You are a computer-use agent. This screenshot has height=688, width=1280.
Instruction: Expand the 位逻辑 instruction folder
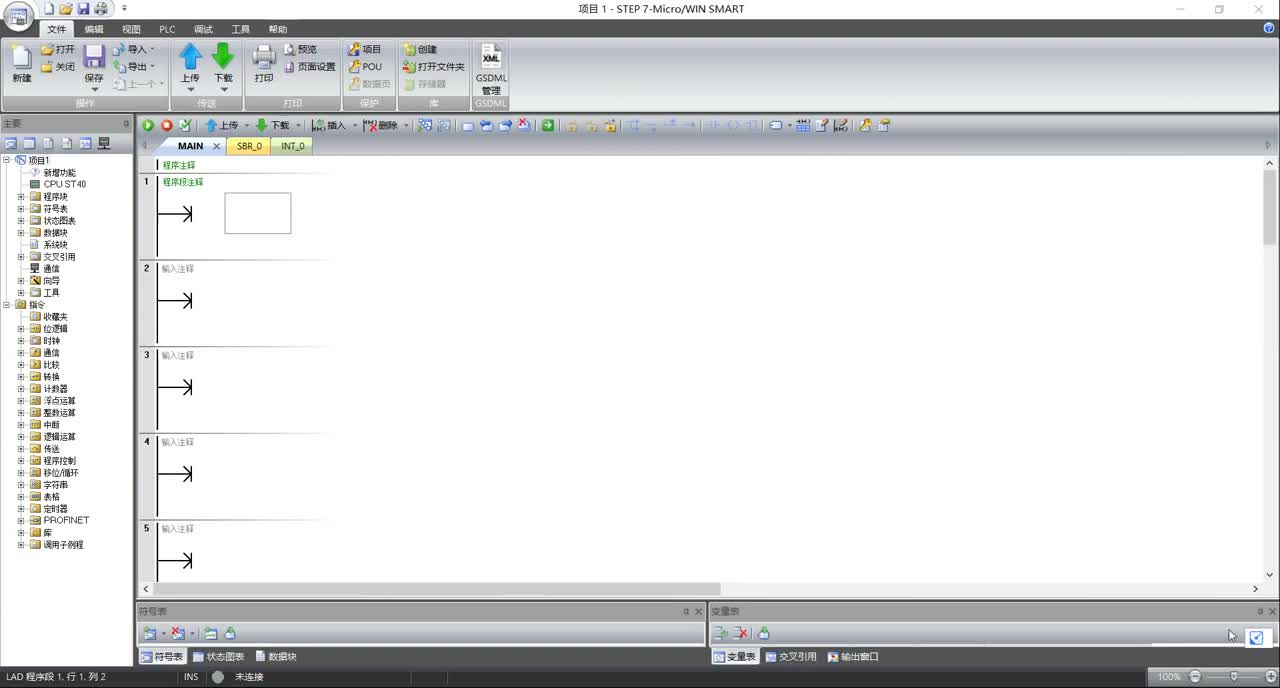pos(21,329)
